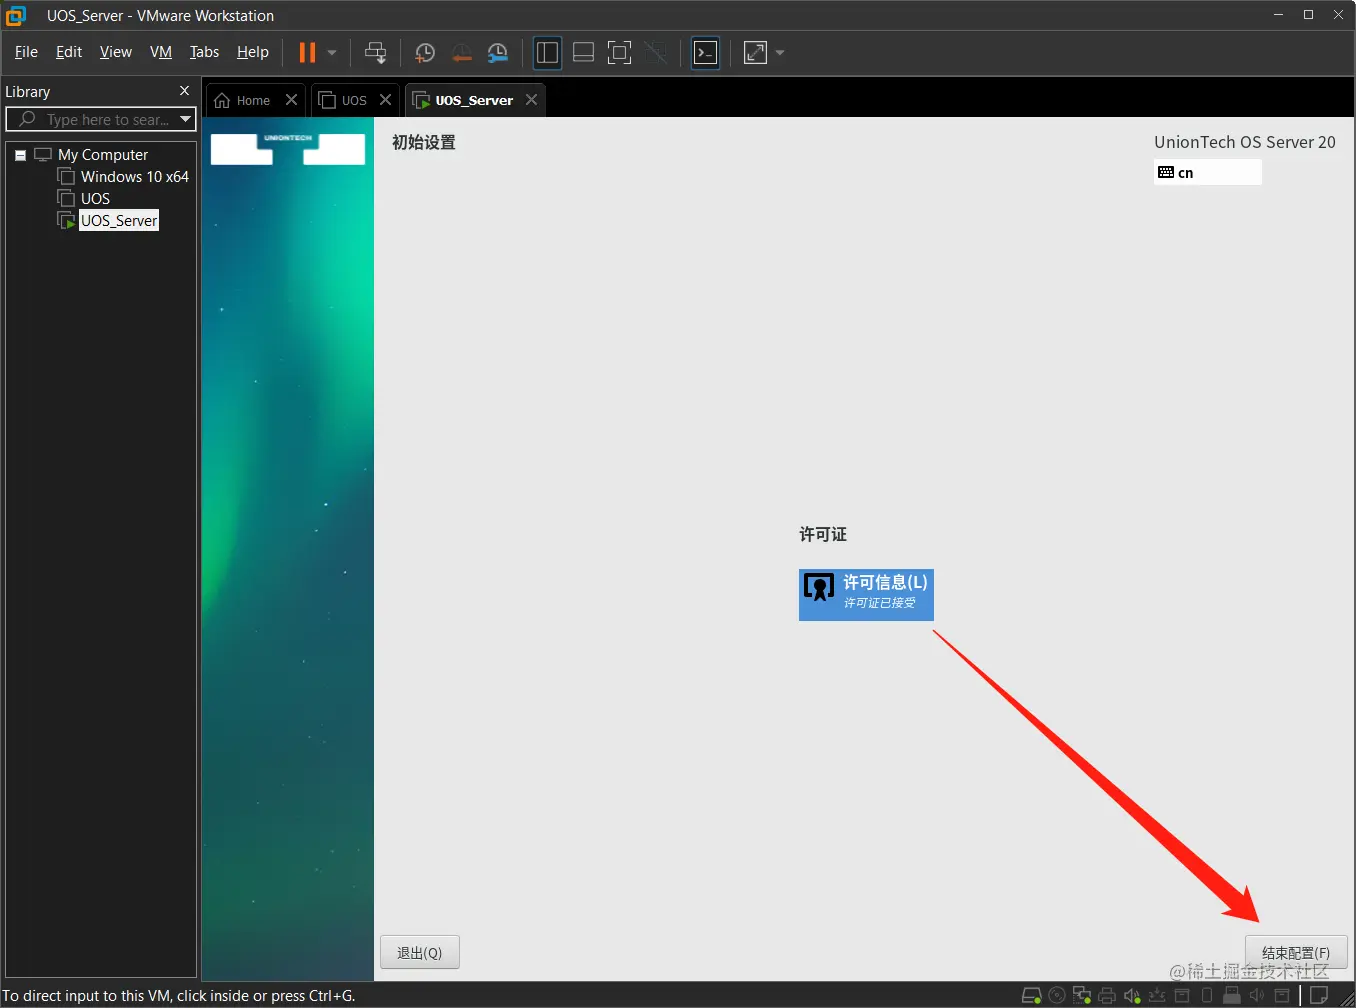The image size is (1356, 1008).
Task: Click the UnionTech OS Server 20 label
Action: [x=1245, y=142]
